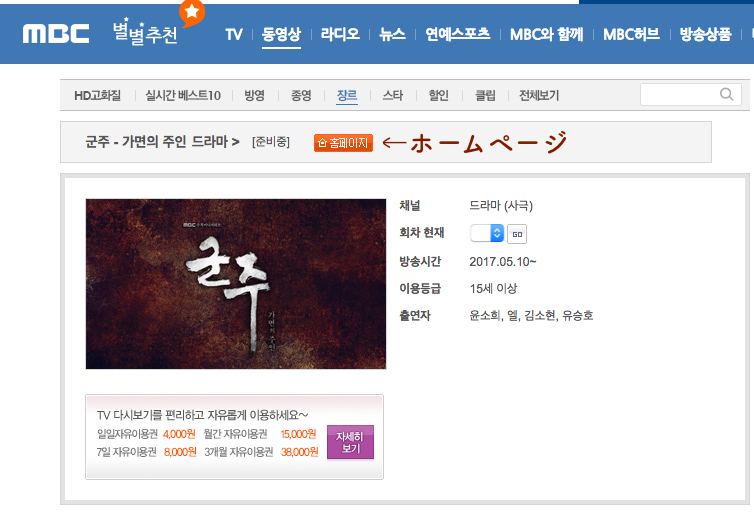Screen dimensions: 754x516
Task: Click the cast list 윤소희, 엘, 김소현, 유승호
Action: 531,315
